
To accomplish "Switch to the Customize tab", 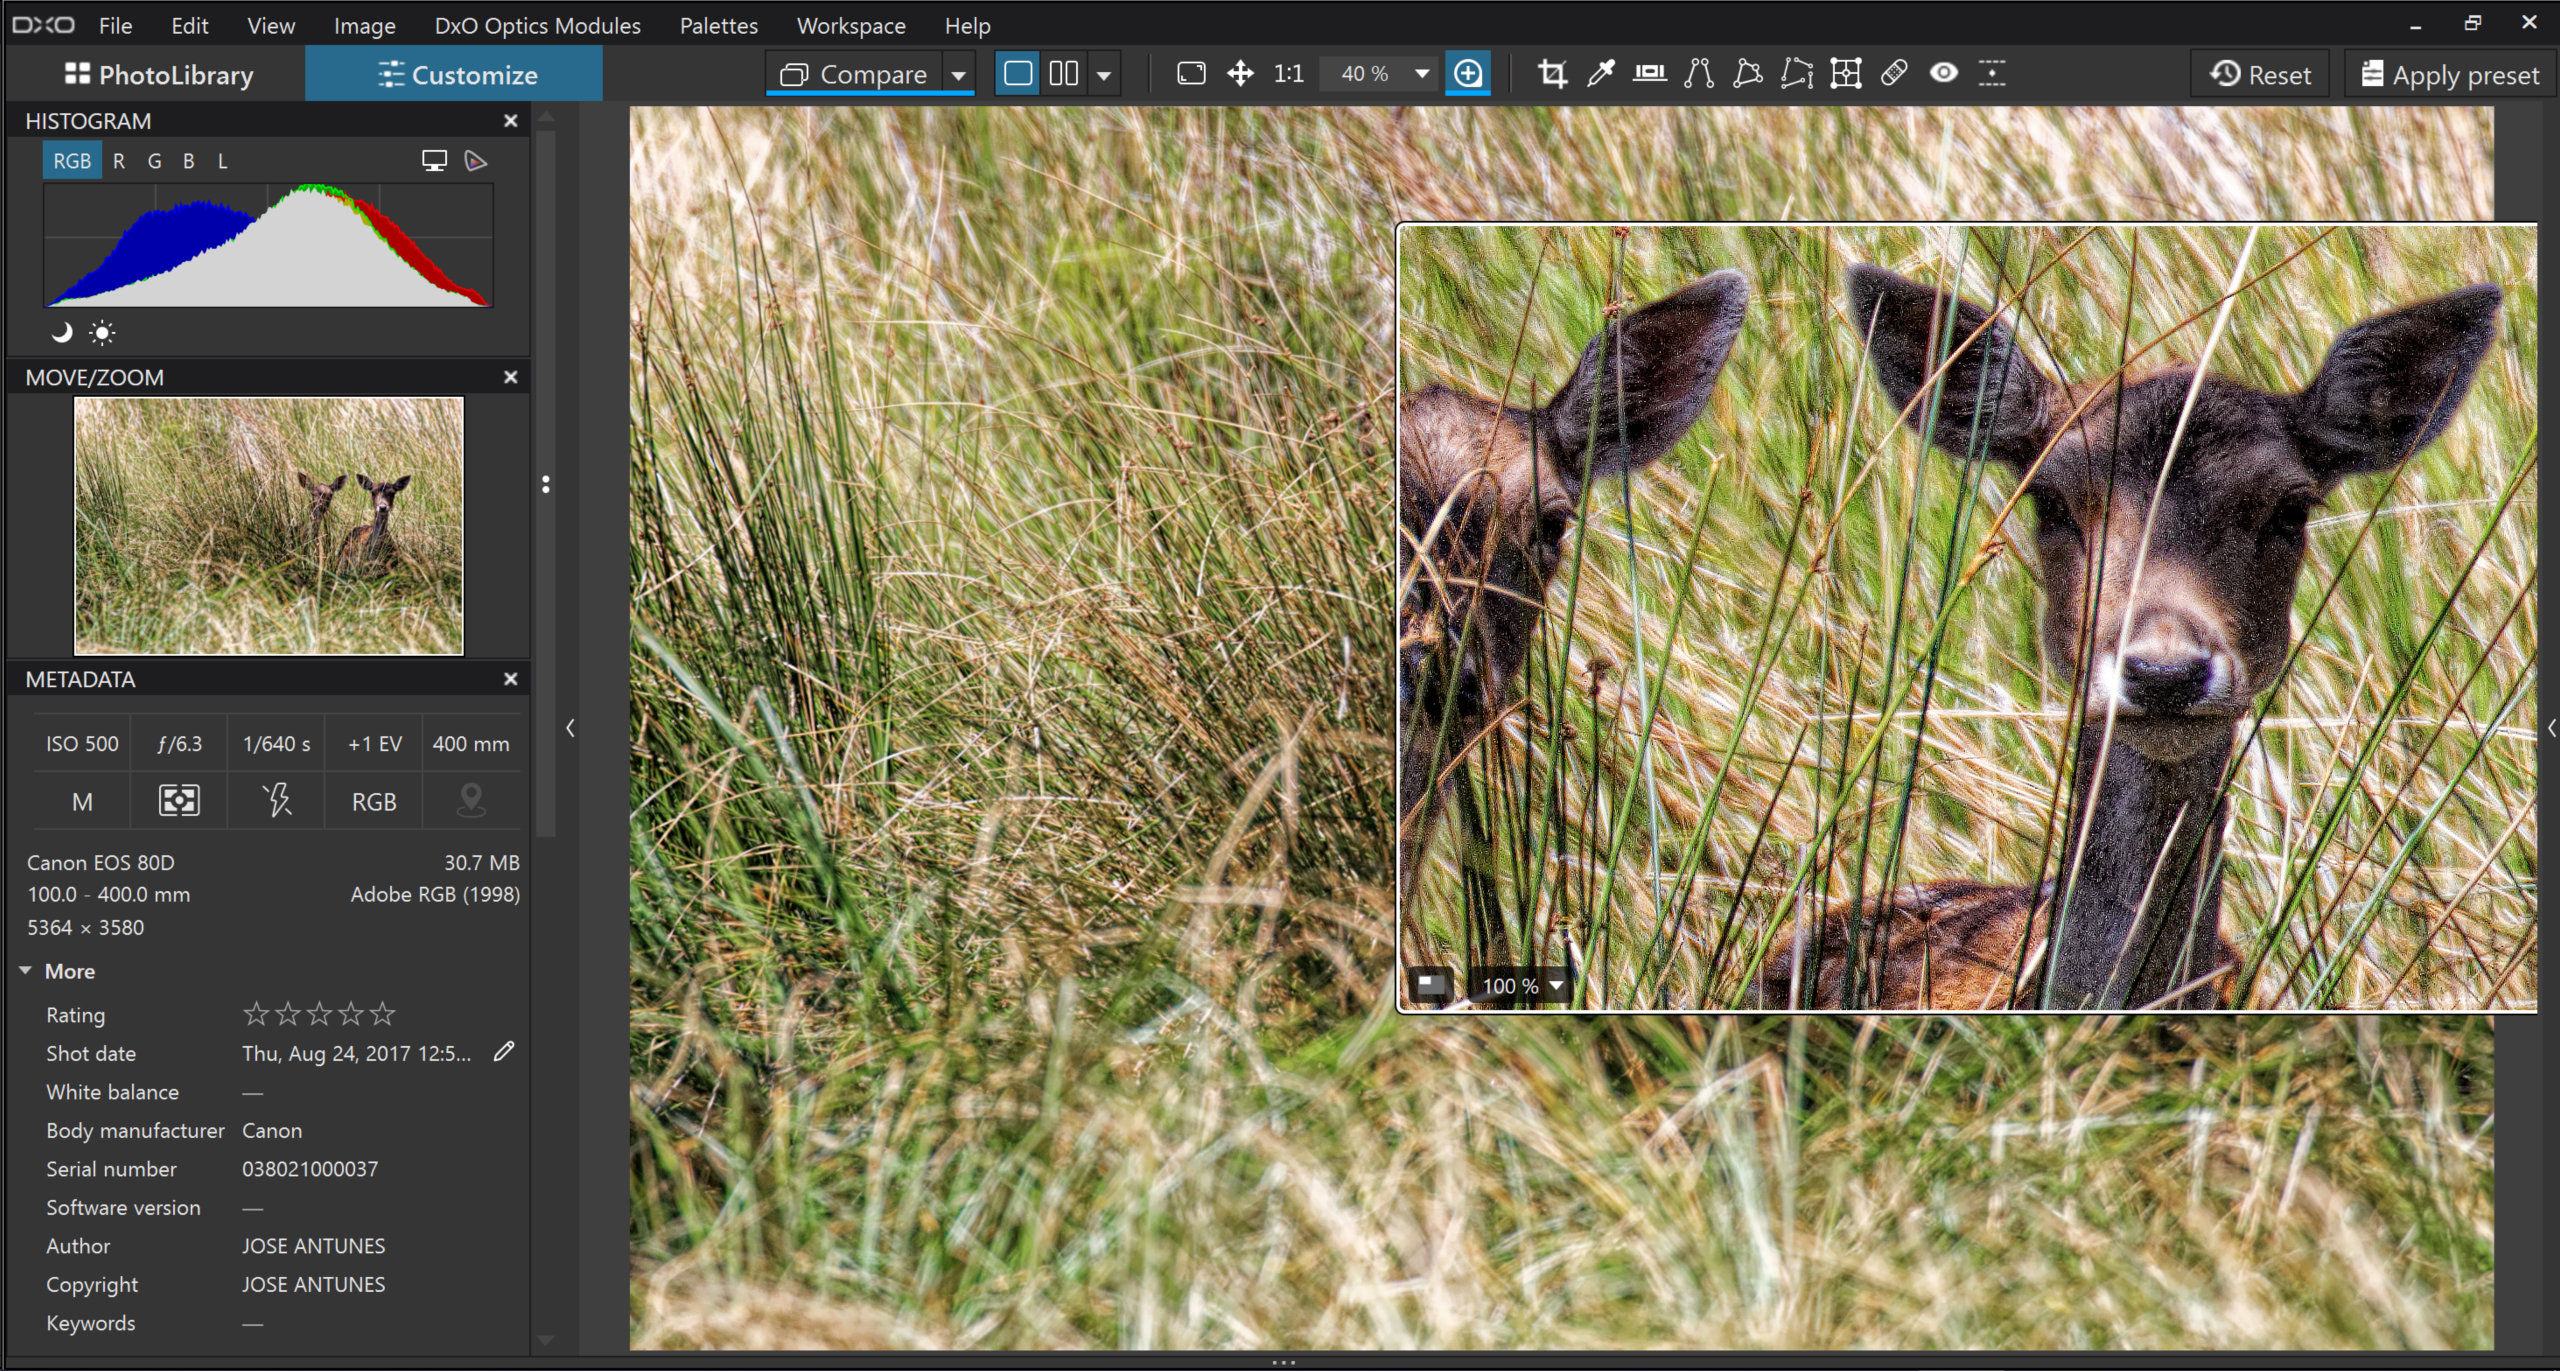I will pyautogui.click(x=456, y=75).
